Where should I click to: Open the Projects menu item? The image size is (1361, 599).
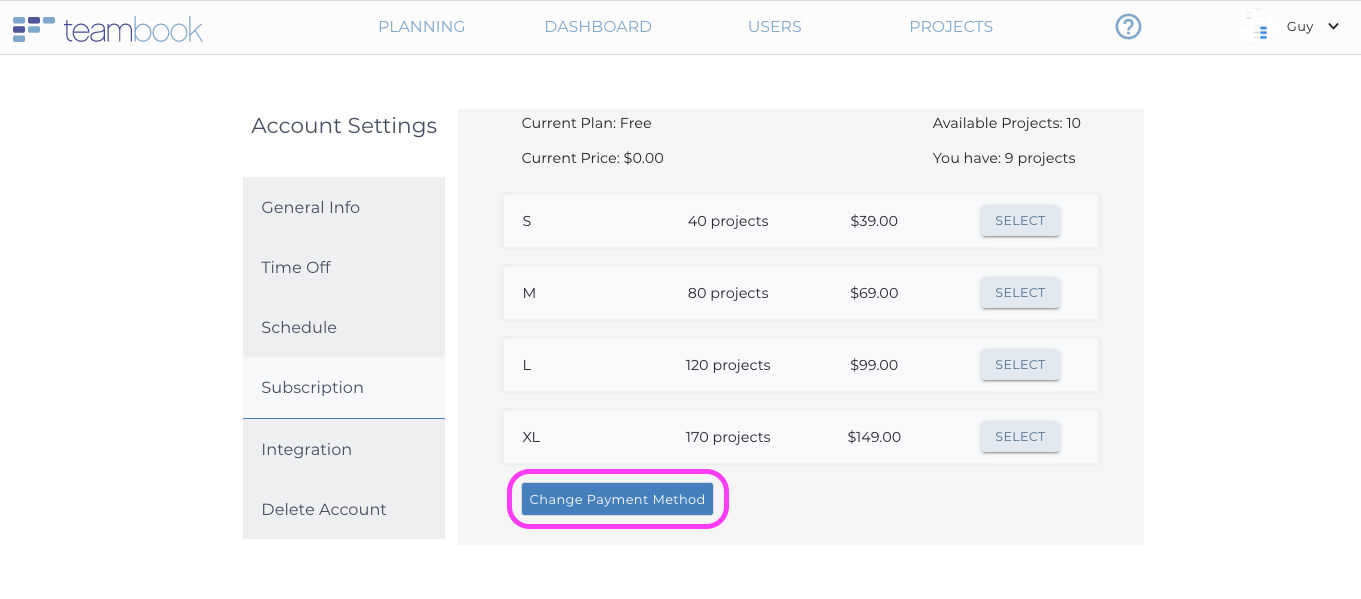(x=950, y=27)
